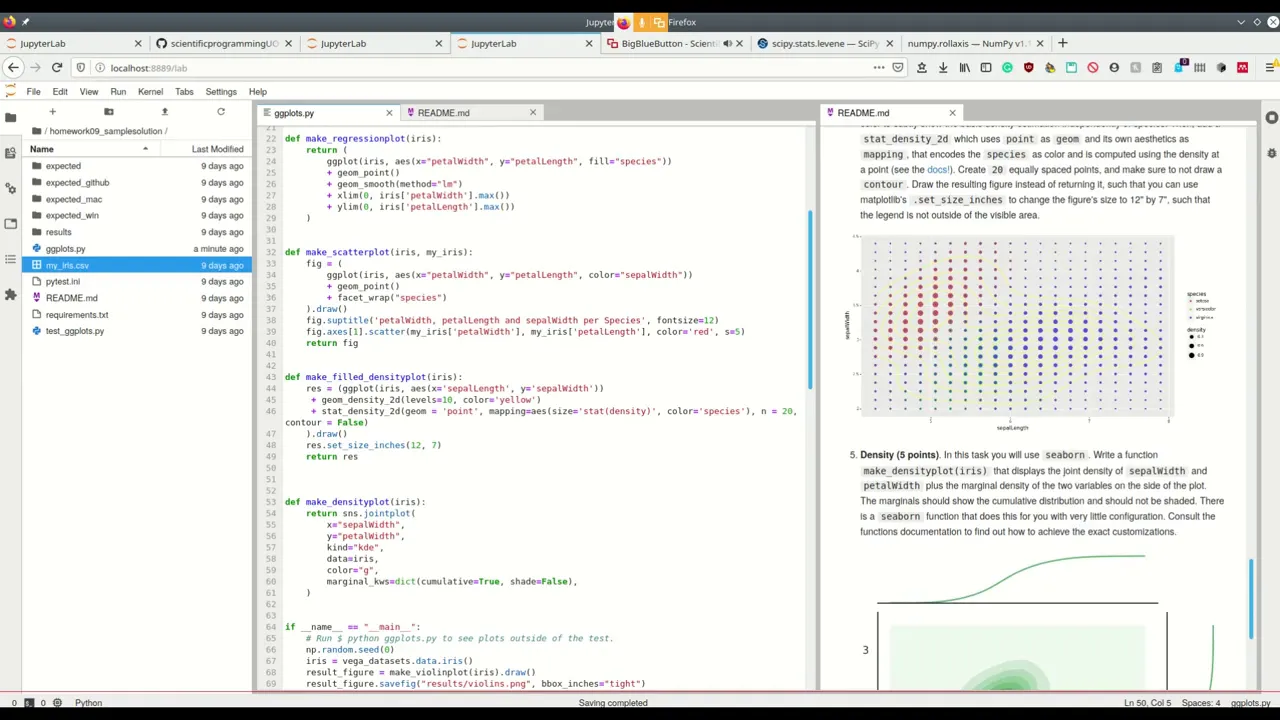
Task: Open the results folder
Action: tap(137, 232)
